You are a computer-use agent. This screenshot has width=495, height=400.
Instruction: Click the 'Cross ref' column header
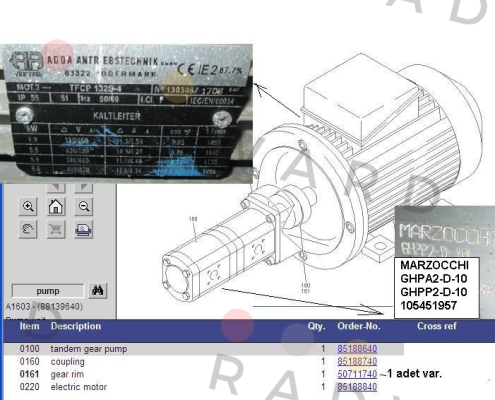click(437, 326)
